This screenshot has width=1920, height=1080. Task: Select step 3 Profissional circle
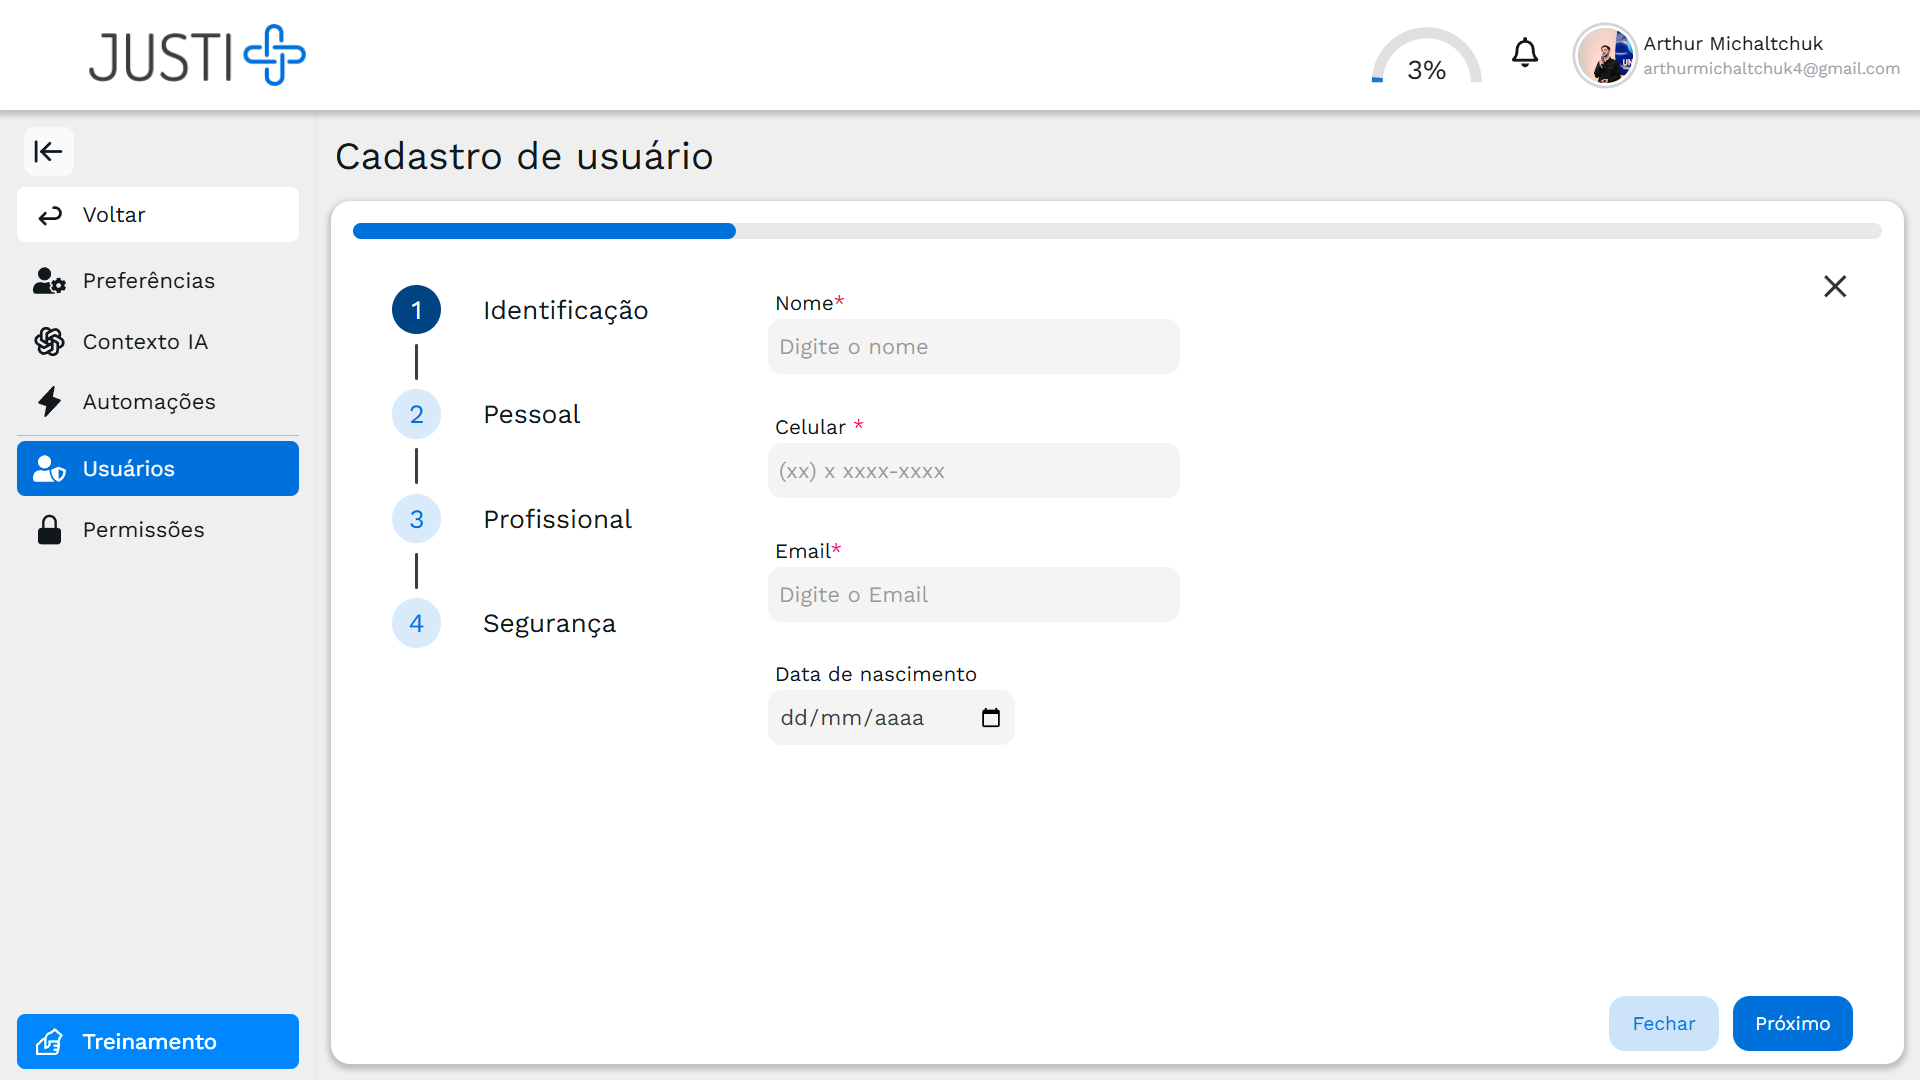click(416, 519)
